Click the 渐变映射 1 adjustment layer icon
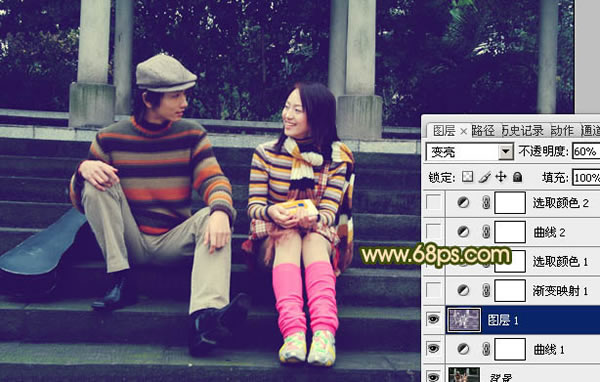Image resolution: width=600 pixels, height=382 pixels. (x=463, y=291)
